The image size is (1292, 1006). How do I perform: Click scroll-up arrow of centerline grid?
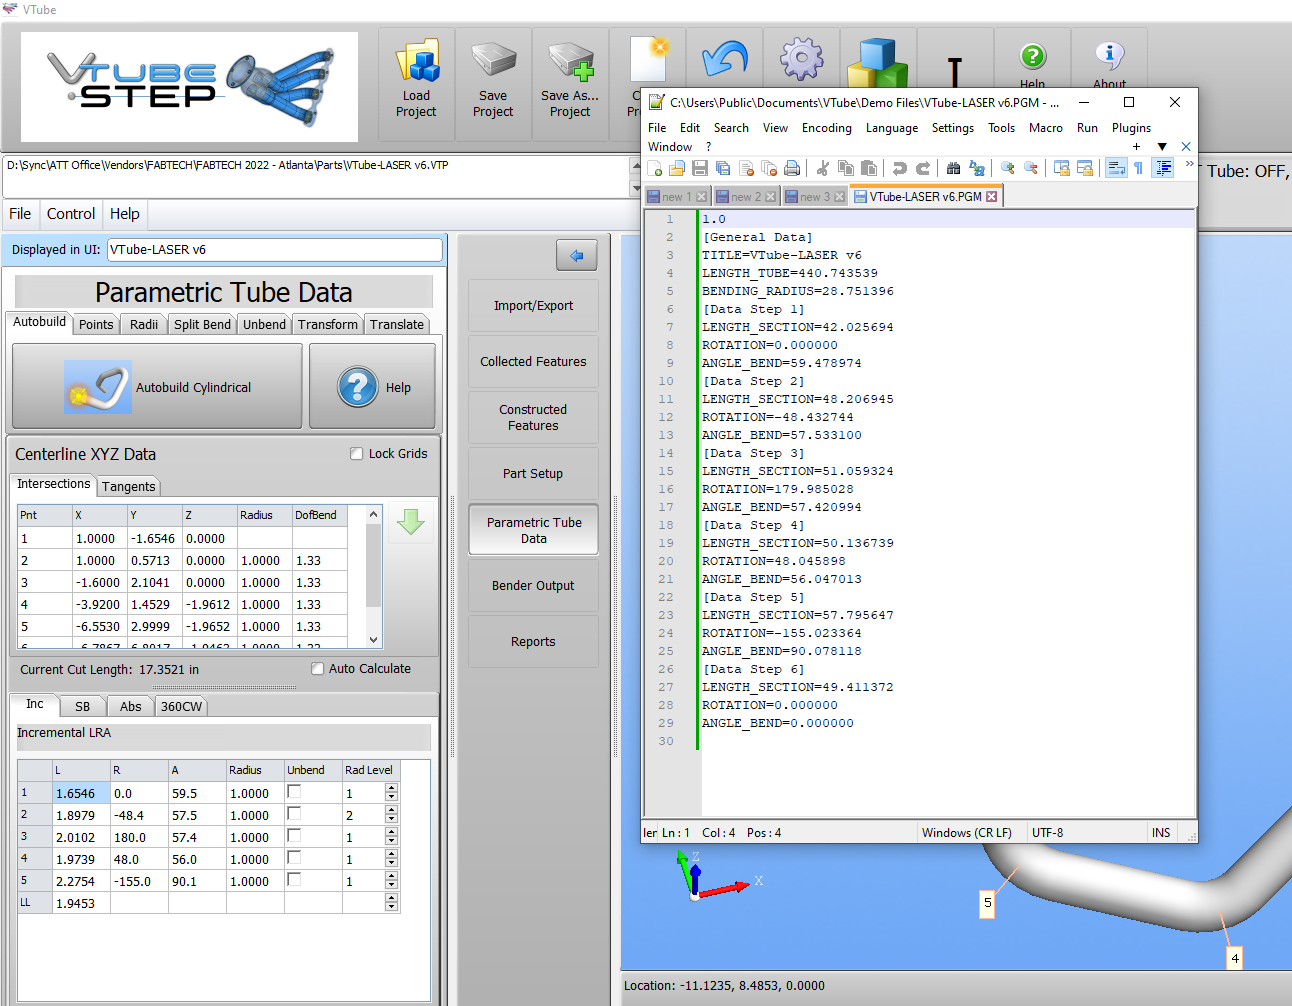[374, 515]
